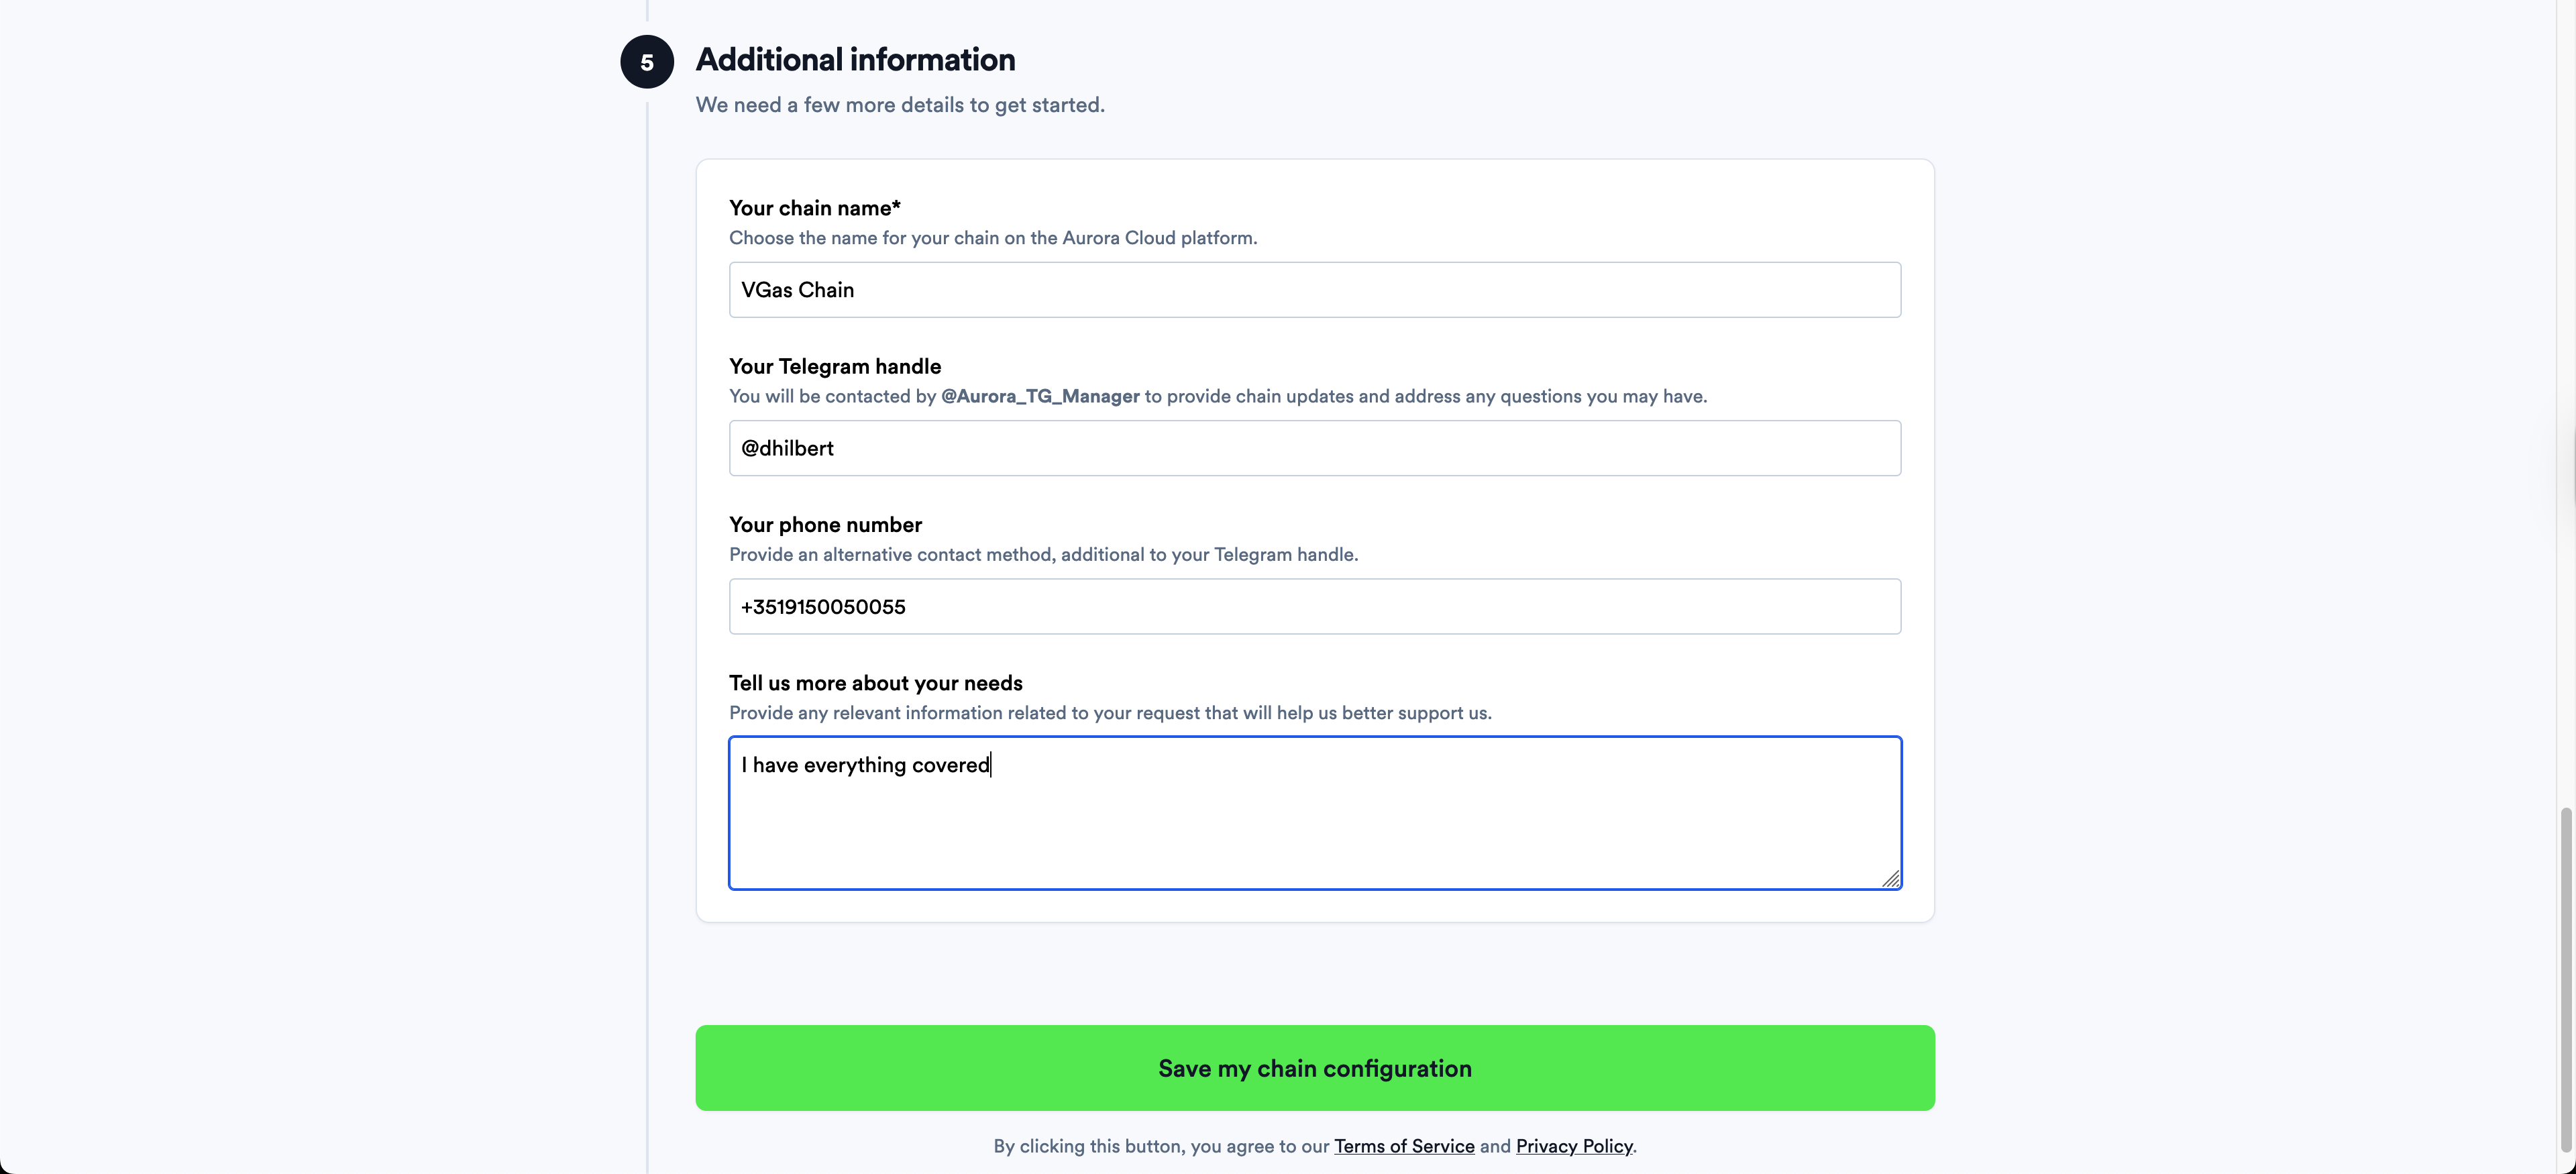This screenshot has height=1174, width=2576.
Task: Click the text VGas Chain to edit it
Action: click(797, 290)
